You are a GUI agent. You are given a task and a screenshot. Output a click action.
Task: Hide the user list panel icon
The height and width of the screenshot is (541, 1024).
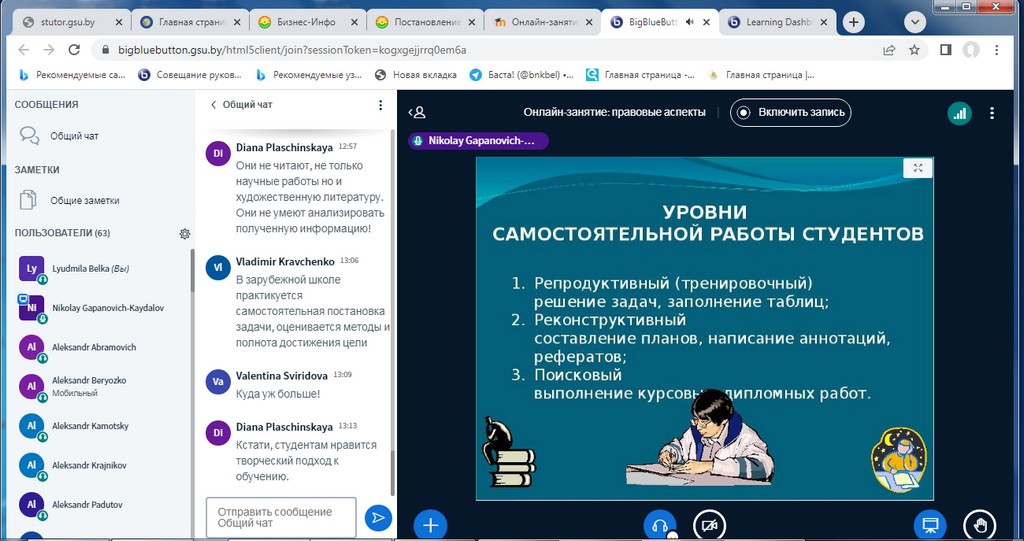point(418,113)
